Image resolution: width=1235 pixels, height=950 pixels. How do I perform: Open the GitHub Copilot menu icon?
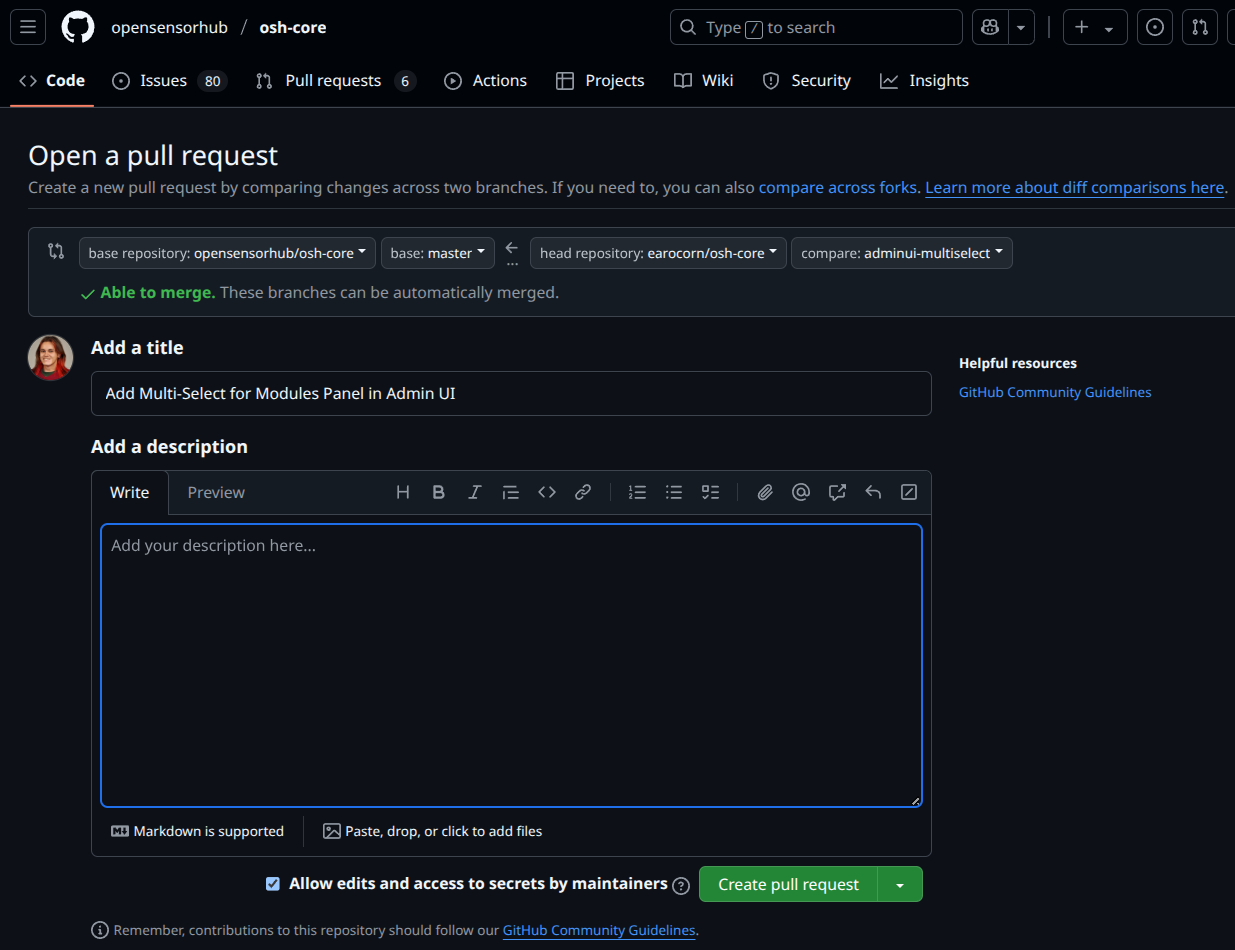989,27
